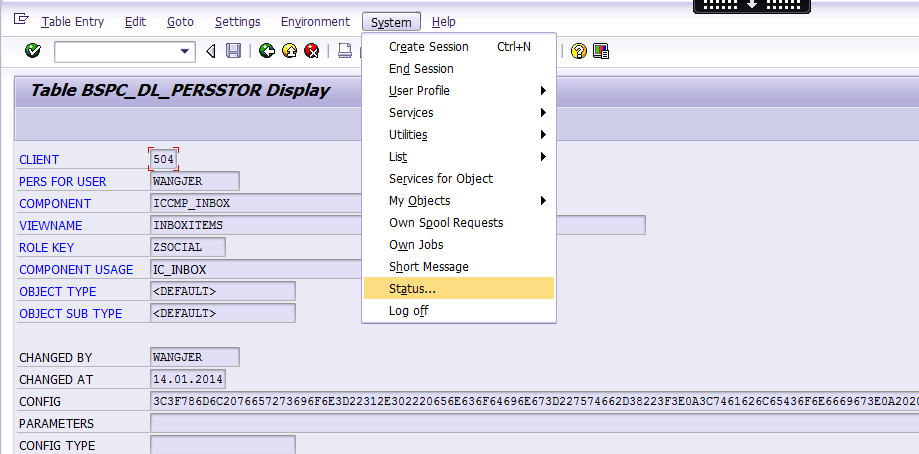Image resolution: width=919 pixels, height=454 pixels.
Task: Click the OBJECT SUB TYPE label
Action: click(71, 314)
